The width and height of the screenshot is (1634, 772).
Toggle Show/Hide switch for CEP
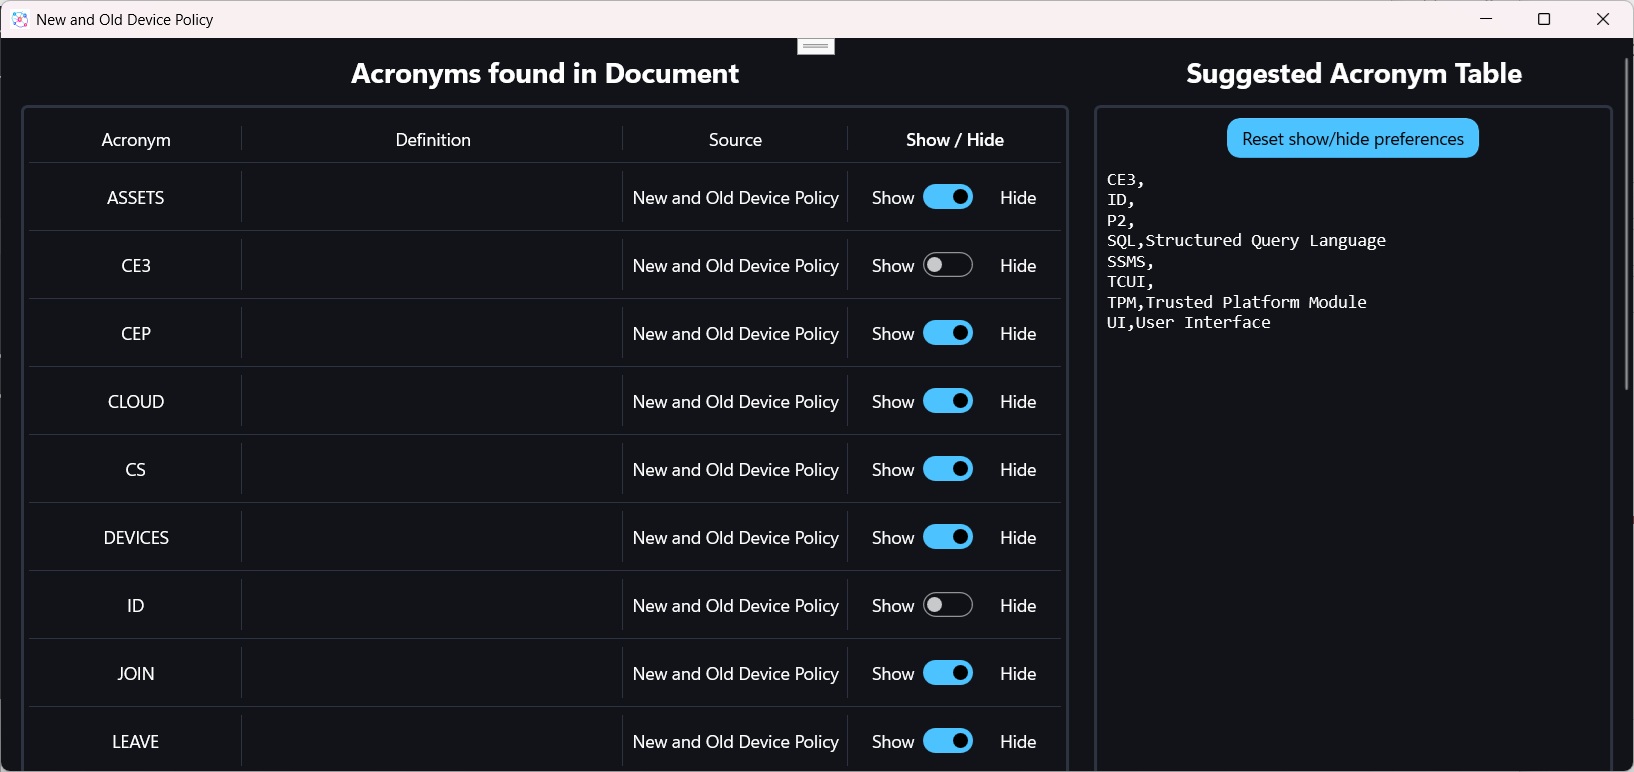(x=948, y=333)
